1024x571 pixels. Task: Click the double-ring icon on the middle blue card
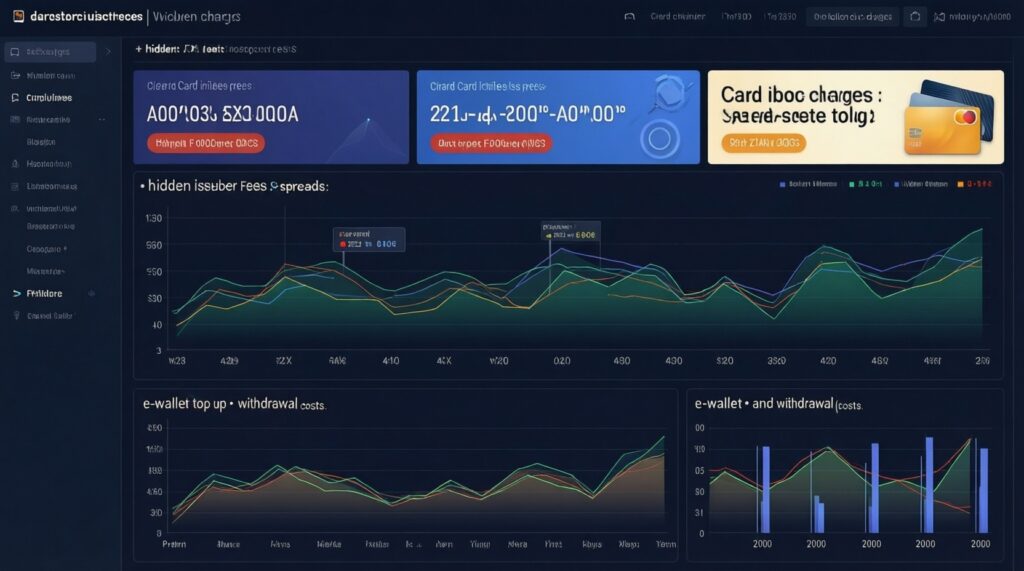coord(660,139)
